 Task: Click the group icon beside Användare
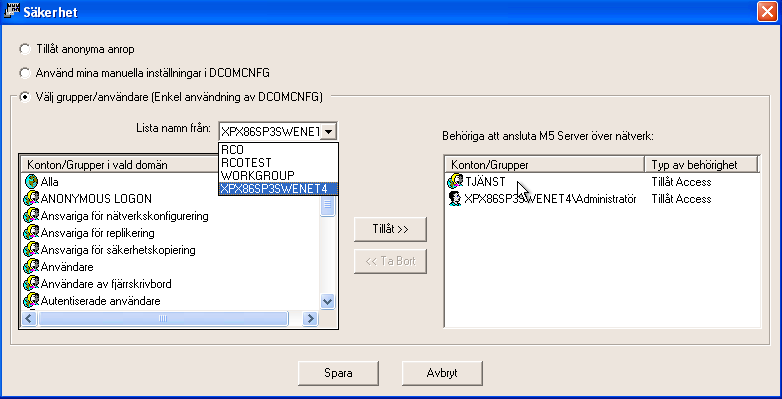31,266
